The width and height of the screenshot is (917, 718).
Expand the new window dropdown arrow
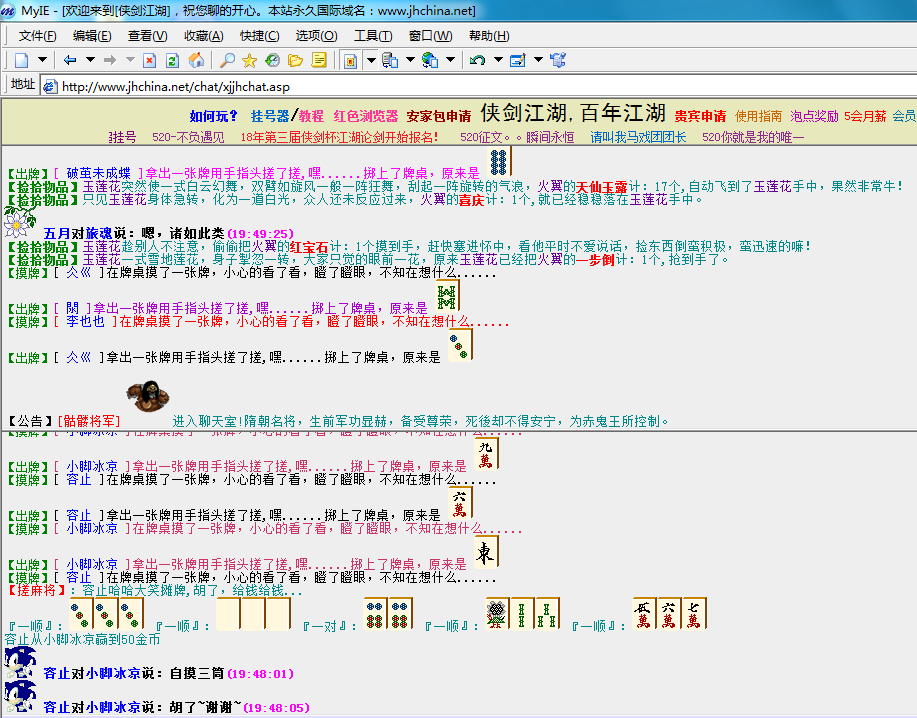click(42, 60)
